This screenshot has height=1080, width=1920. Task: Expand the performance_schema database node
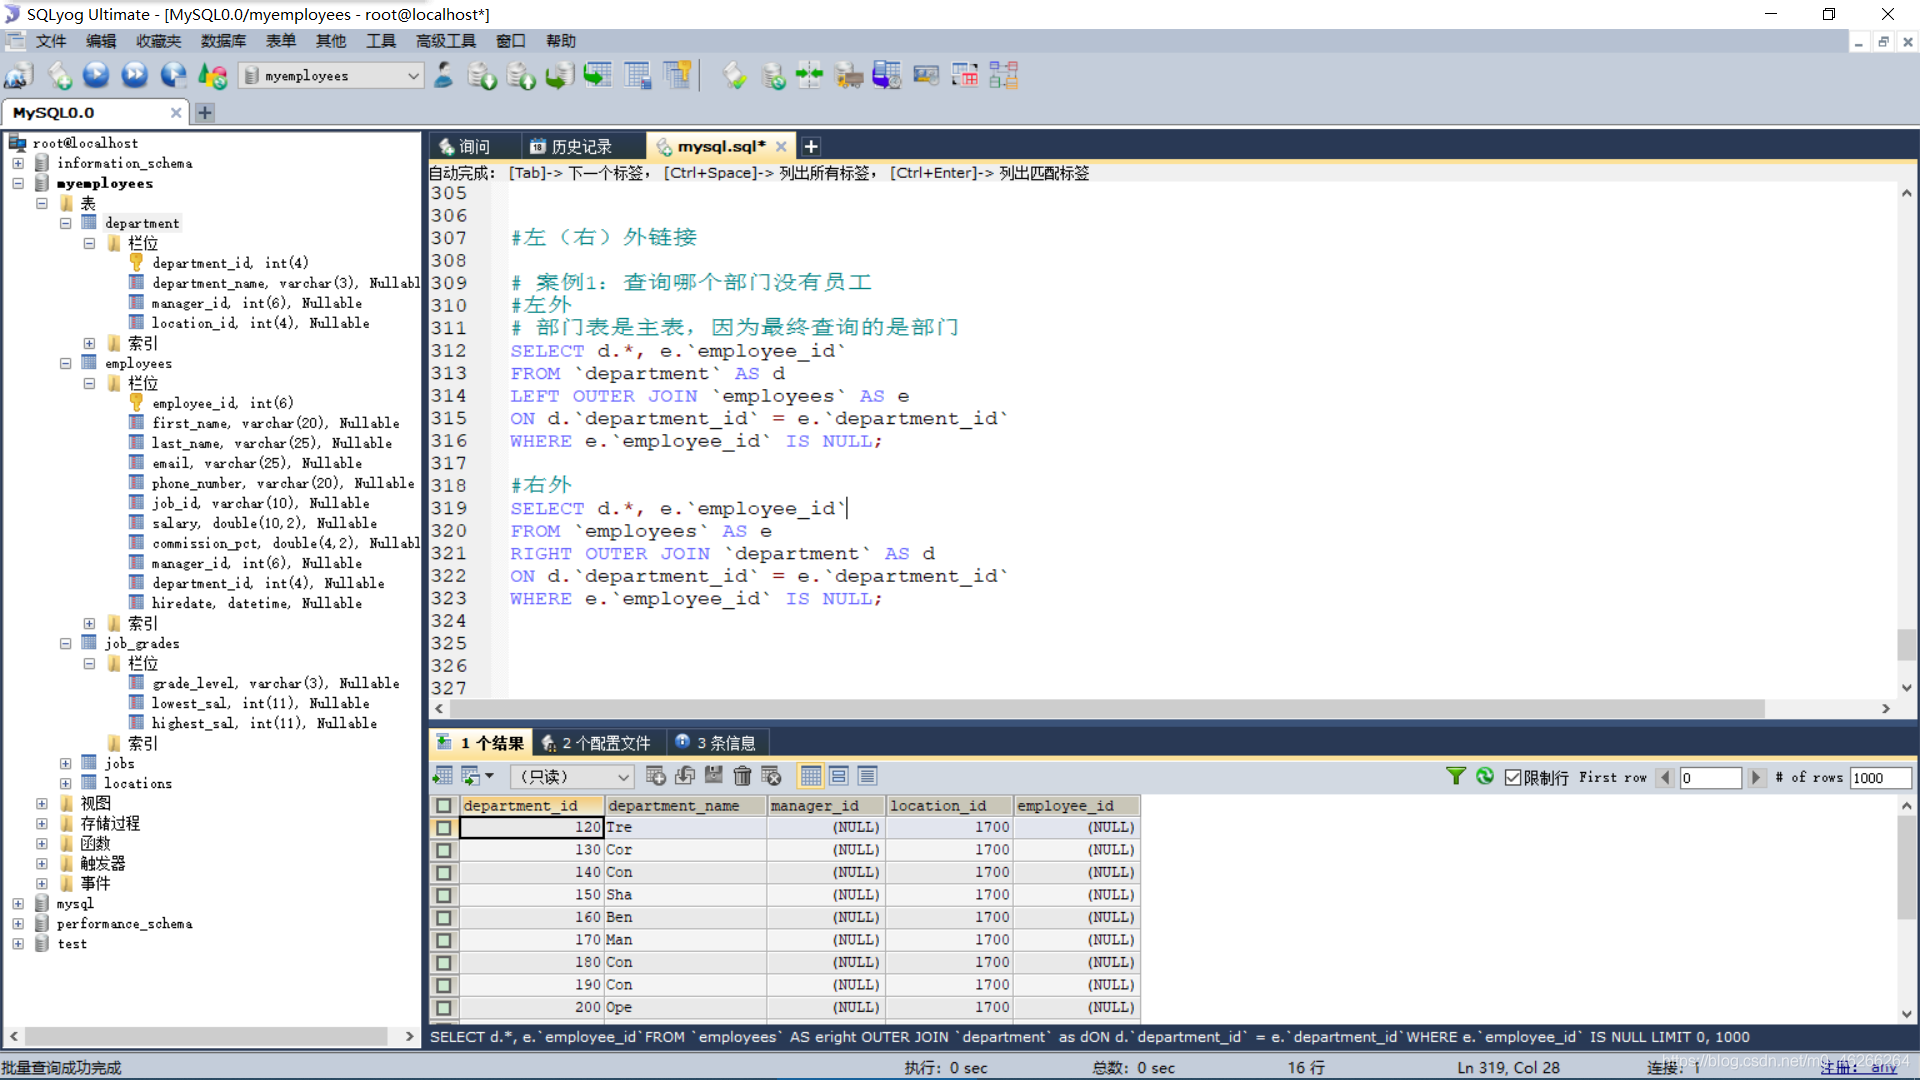point(18,923)
